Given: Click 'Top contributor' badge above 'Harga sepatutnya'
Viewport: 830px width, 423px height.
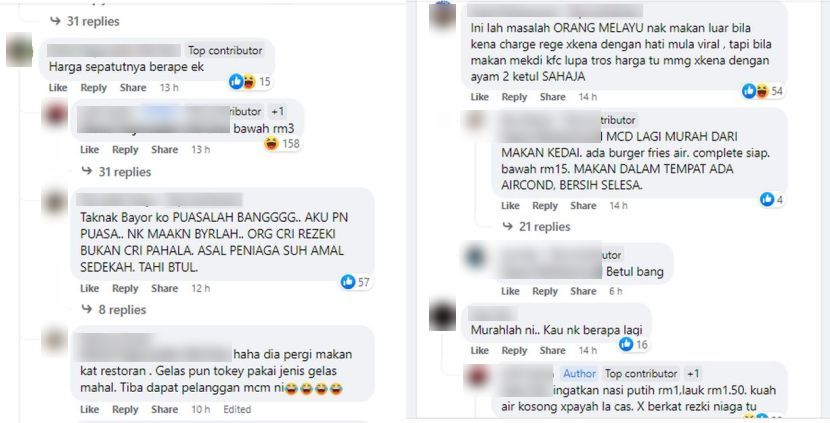Looking at the screenshot, I should pyautogui.click(x=225, y=50).
